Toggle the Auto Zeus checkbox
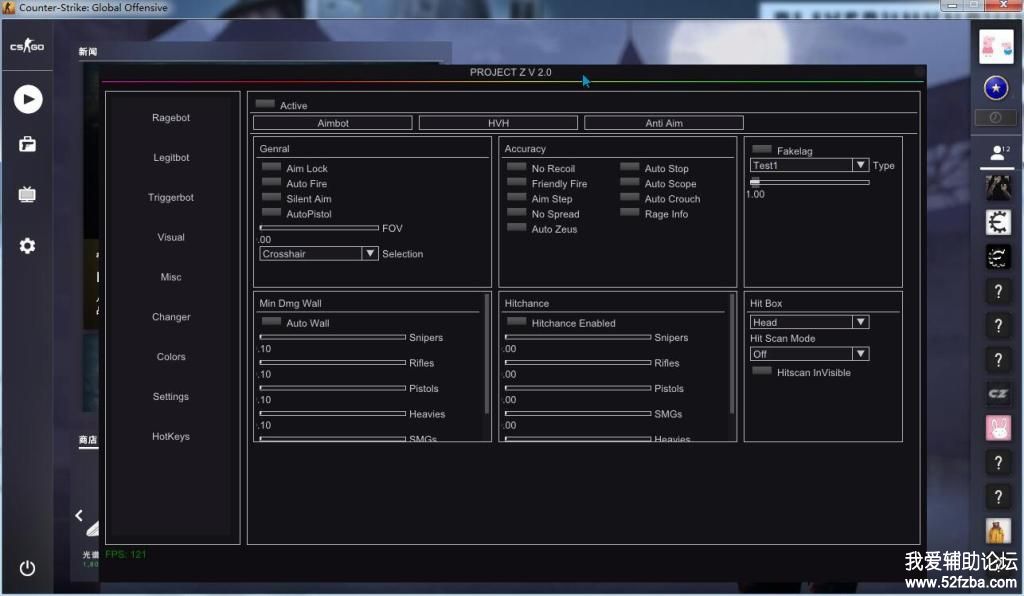 [x=517, y=227]
